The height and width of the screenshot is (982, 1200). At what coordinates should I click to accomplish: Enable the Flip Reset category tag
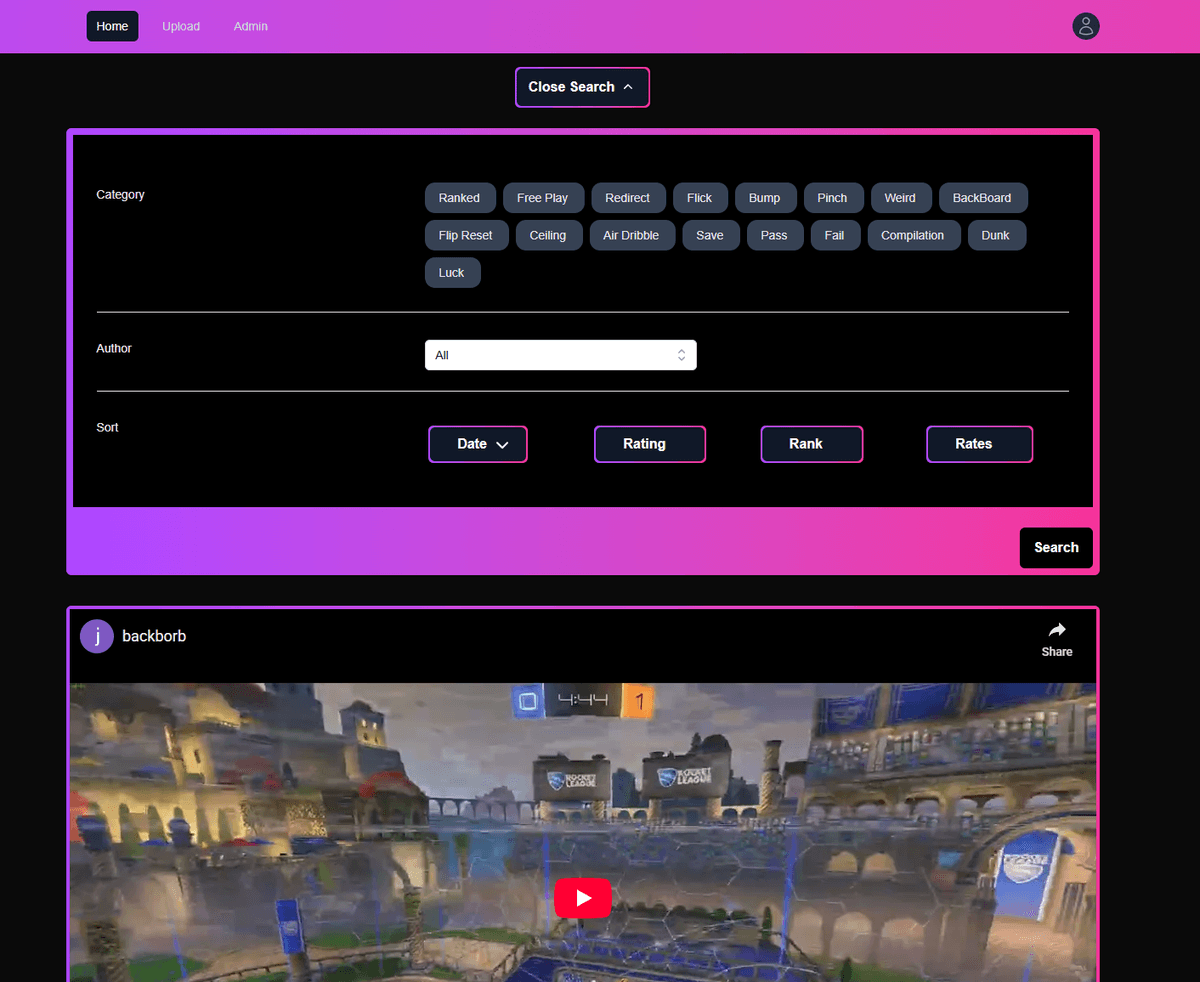coord(465,236)
